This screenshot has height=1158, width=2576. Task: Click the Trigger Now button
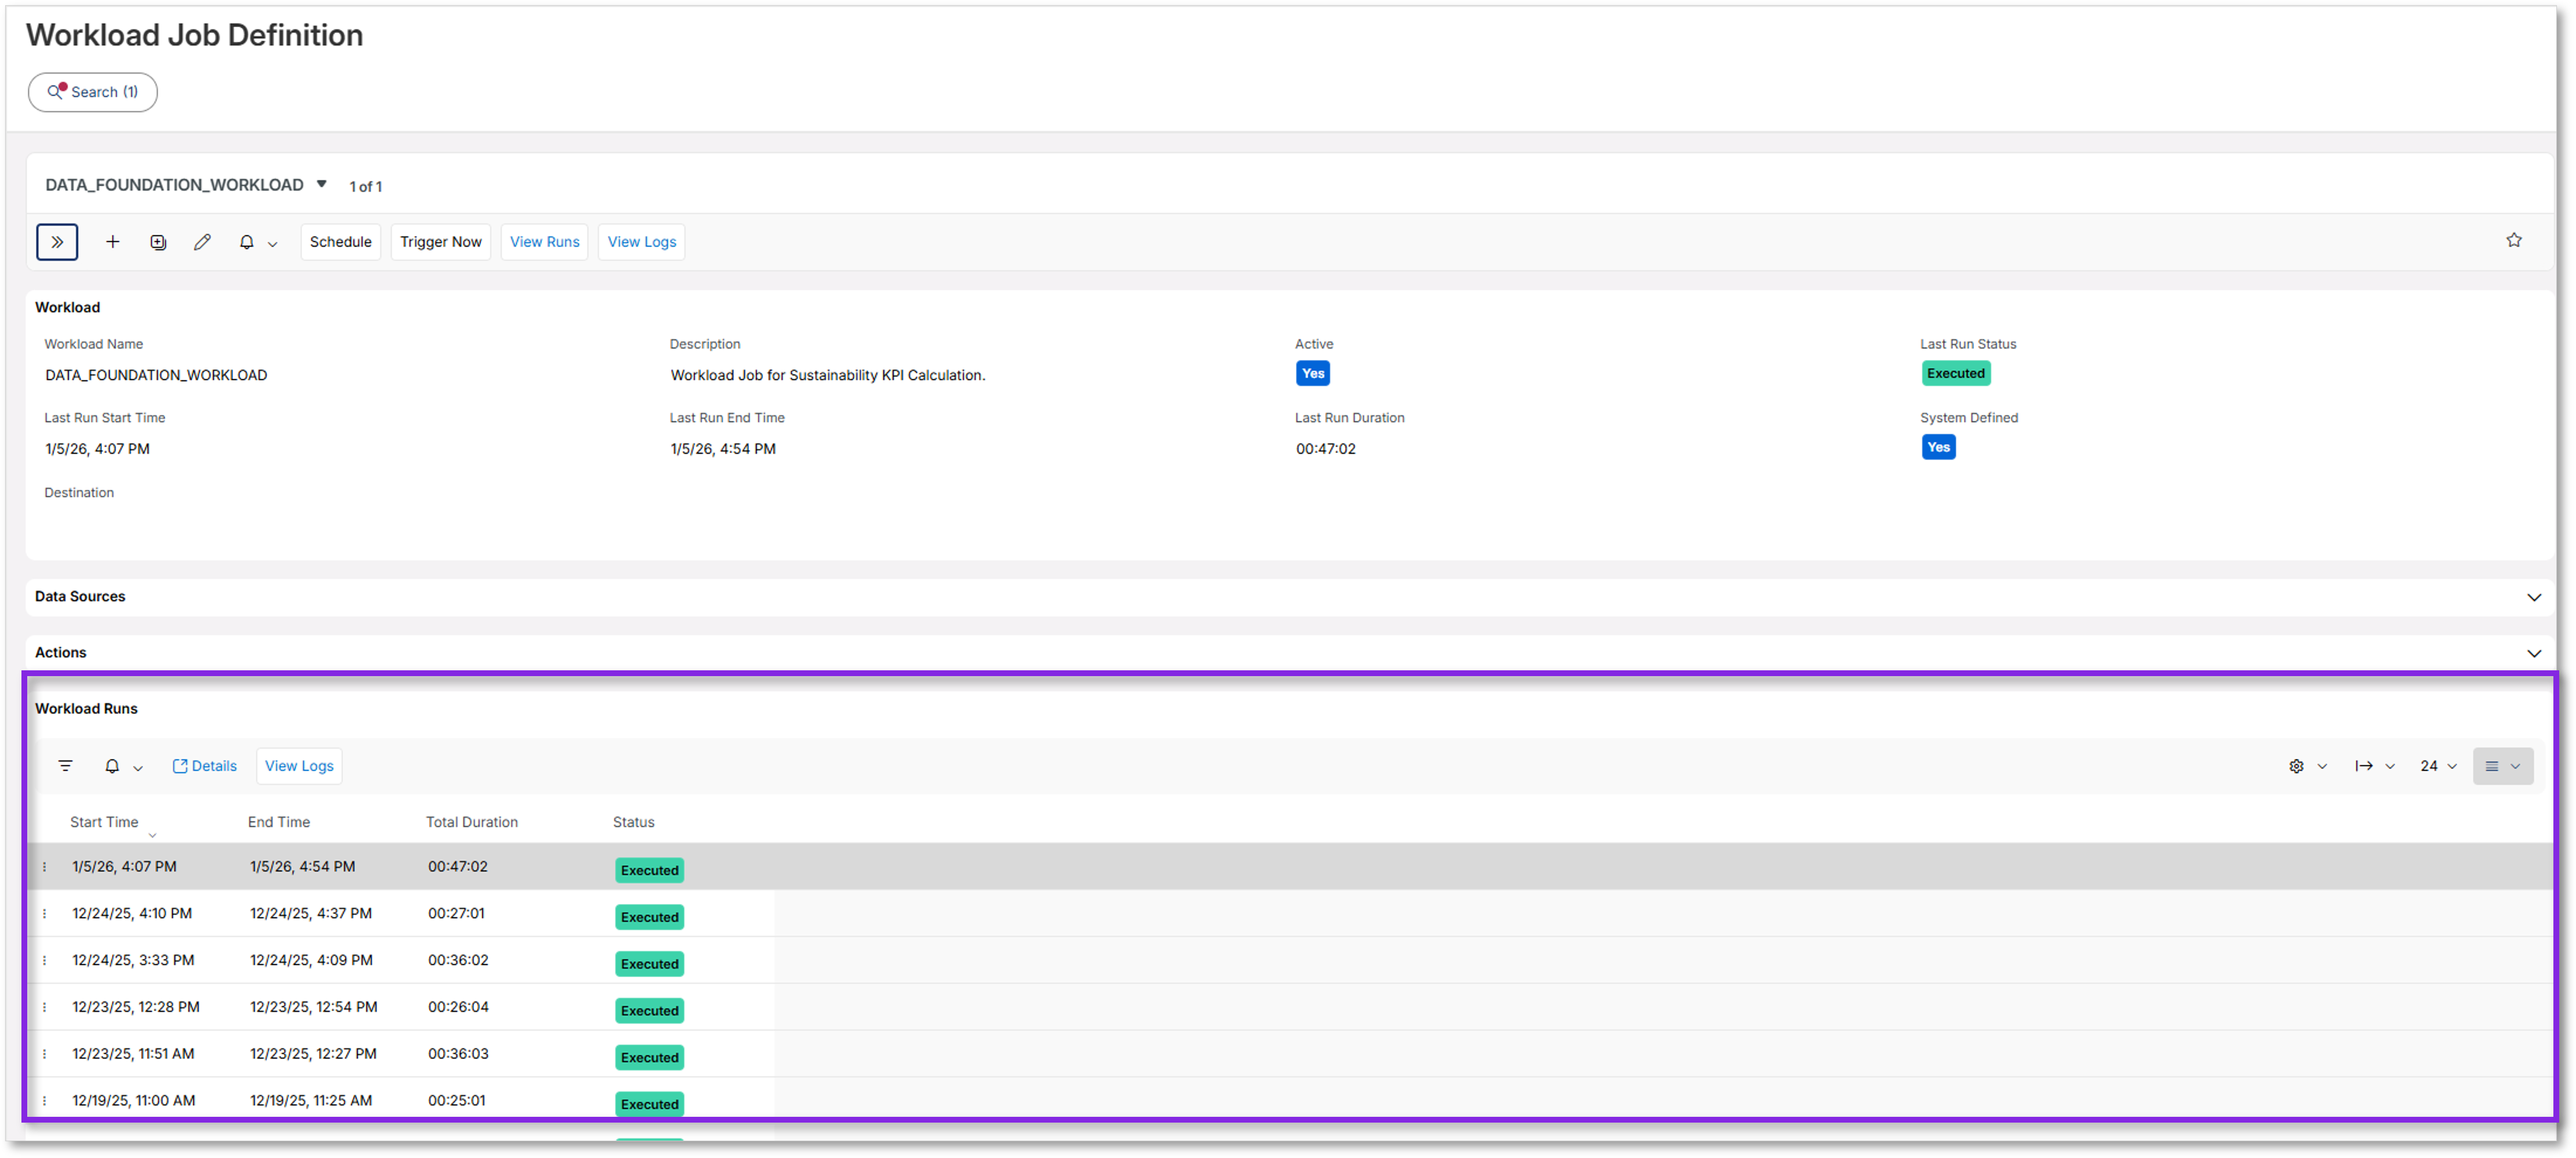[x=440, y=242]
